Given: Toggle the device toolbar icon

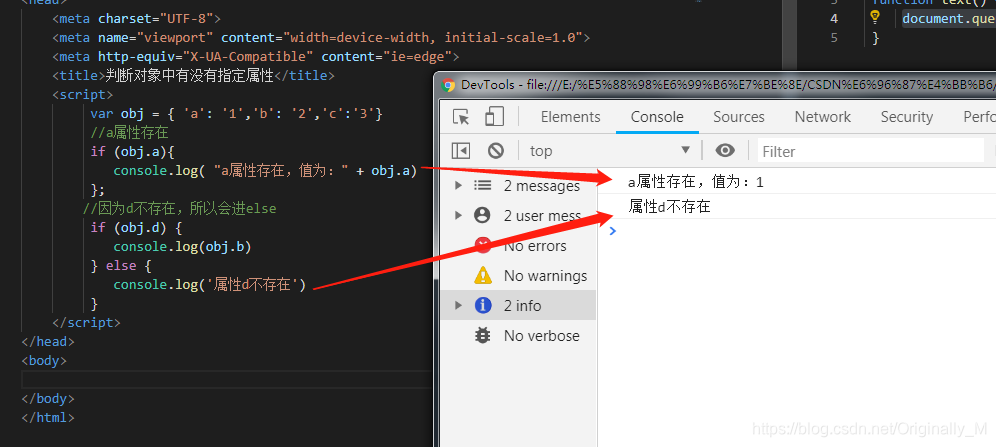Looking at the screenshot, I should pyautogui.click(x=494, y=116).
